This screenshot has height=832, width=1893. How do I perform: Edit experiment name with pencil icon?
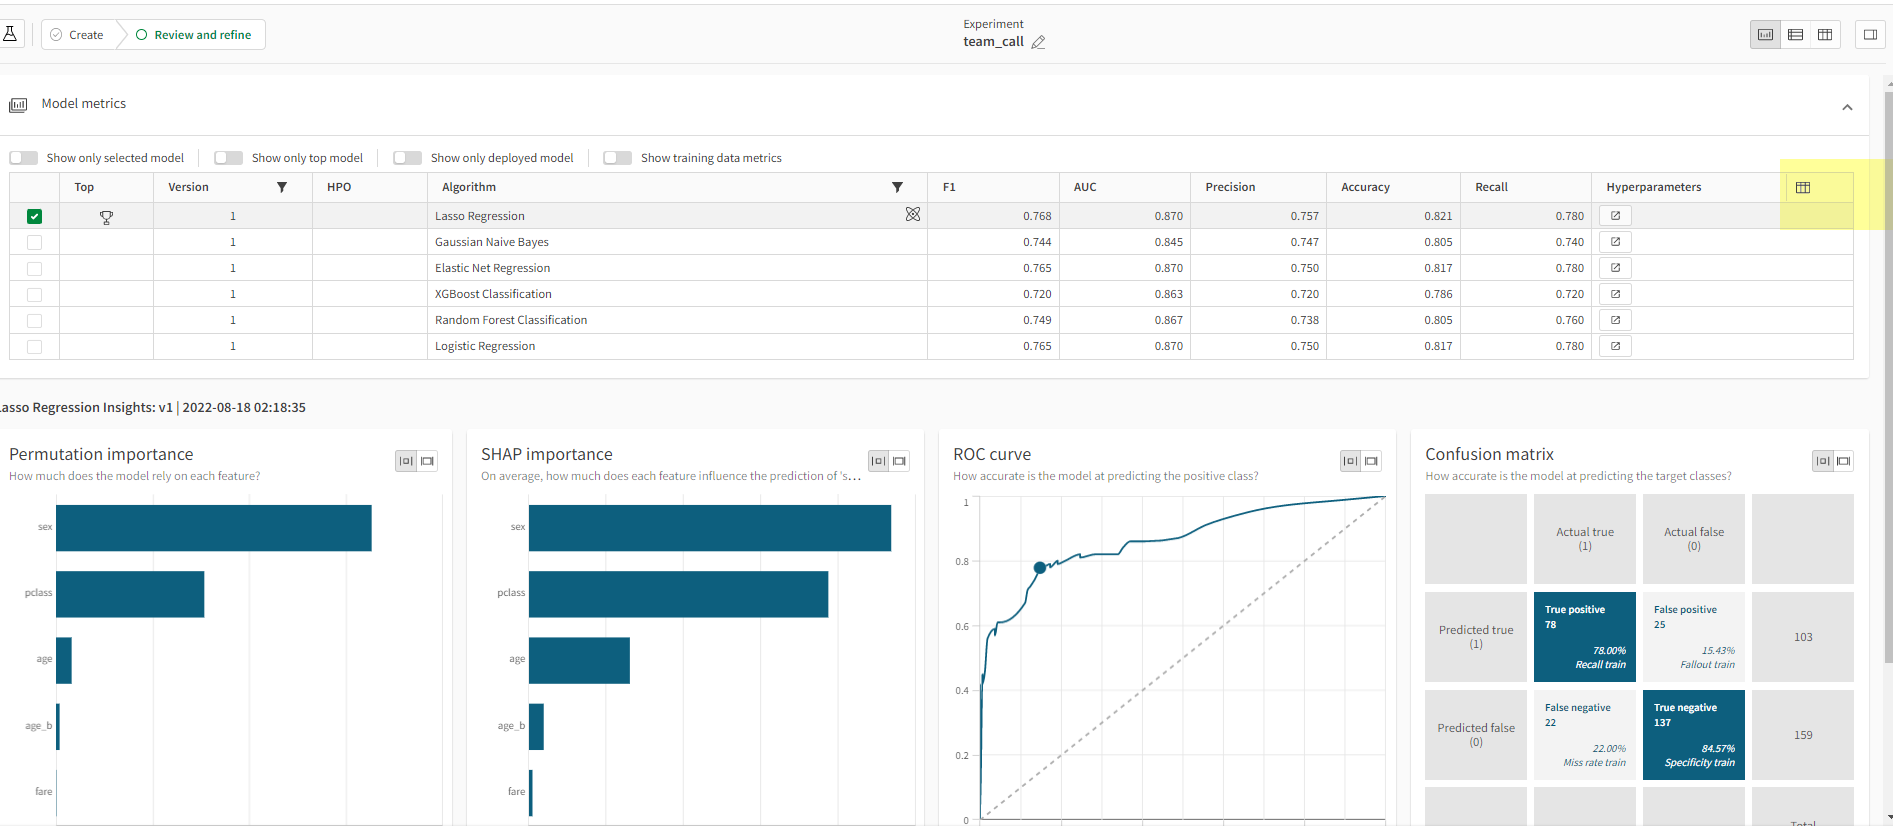pos(1038,42)
